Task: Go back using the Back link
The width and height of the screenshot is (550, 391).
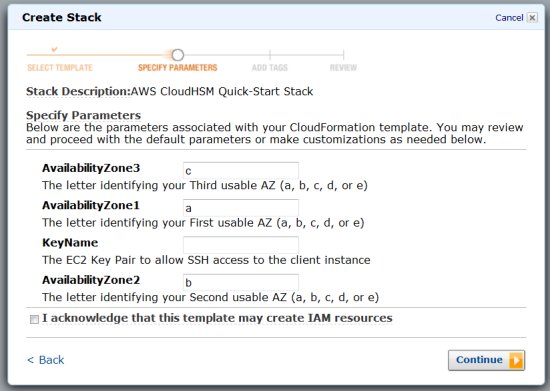Action: 46,360
